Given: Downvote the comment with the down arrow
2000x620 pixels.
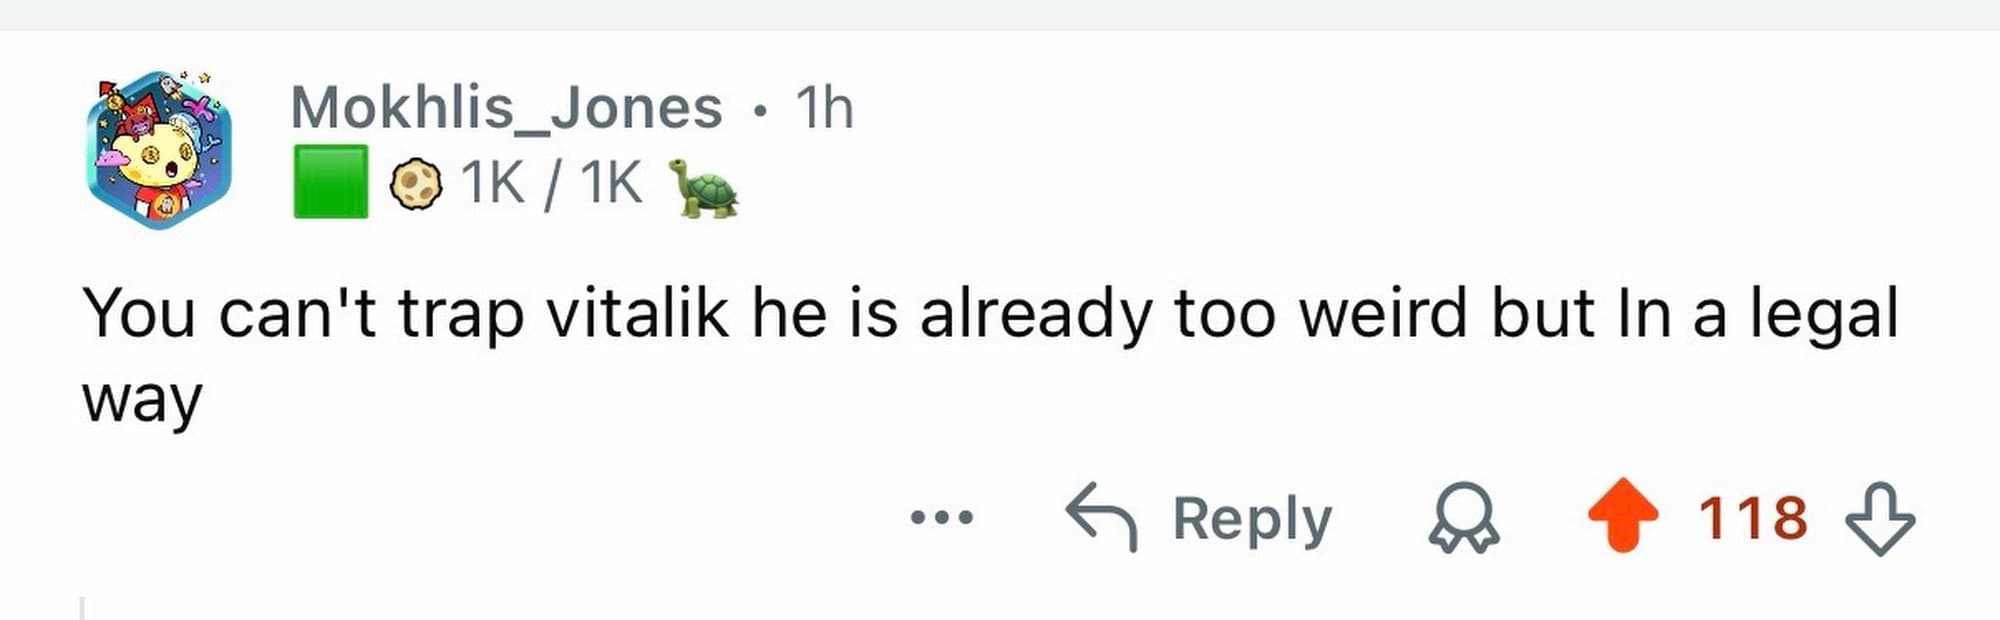Looking at the screenshot, I should tap(1879, 518).
